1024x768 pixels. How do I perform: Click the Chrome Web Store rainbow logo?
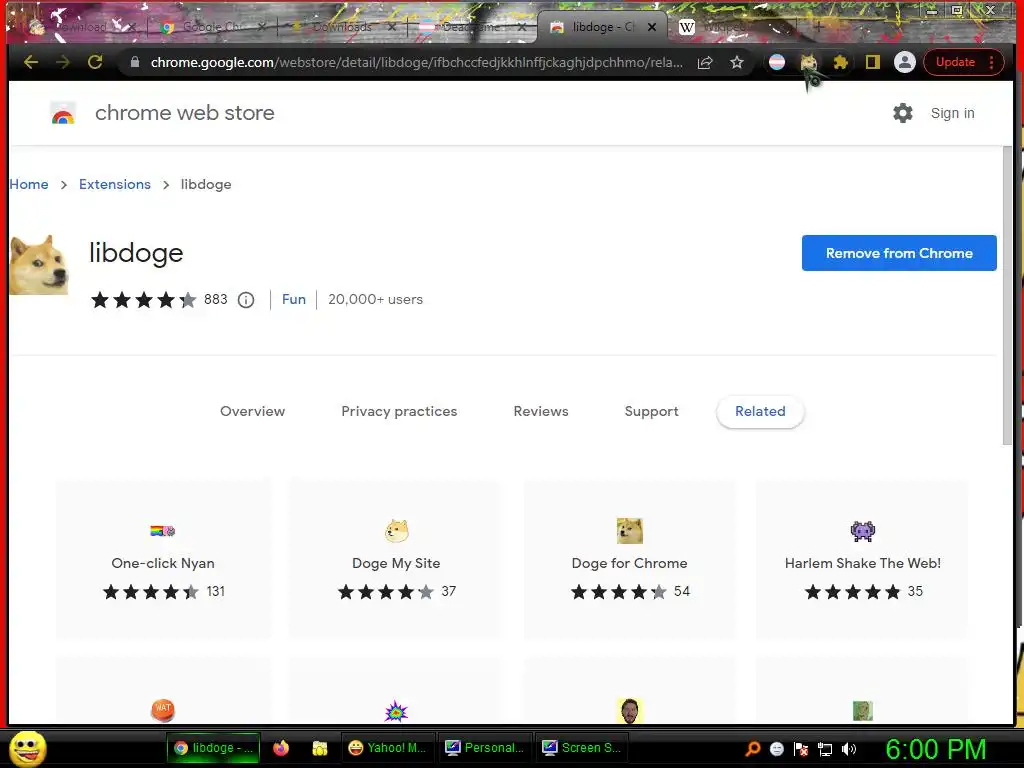pyautogui.click(x=63, y=114)
